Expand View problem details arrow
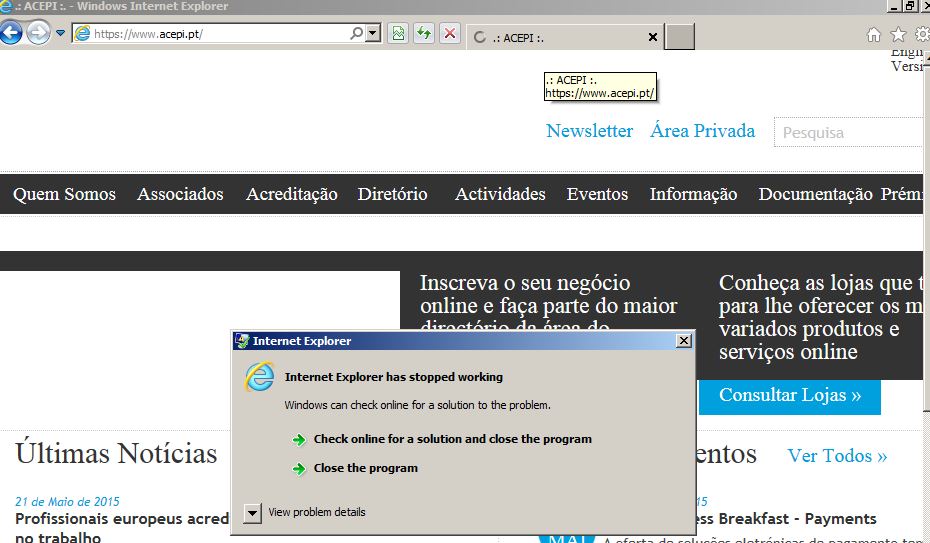Viewport: 930px width, 543px height. [x=252, y=513]
